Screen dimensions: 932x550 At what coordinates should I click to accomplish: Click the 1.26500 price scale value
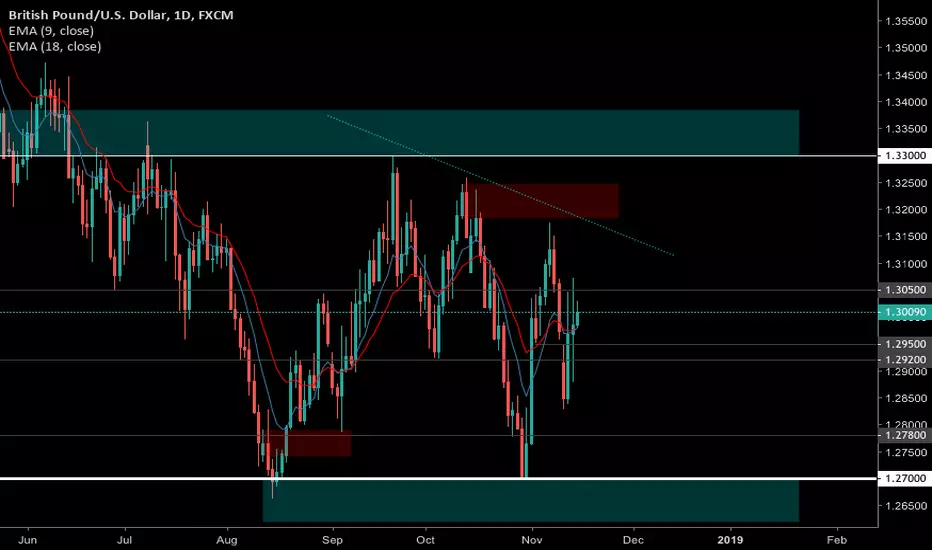(906, 506)
